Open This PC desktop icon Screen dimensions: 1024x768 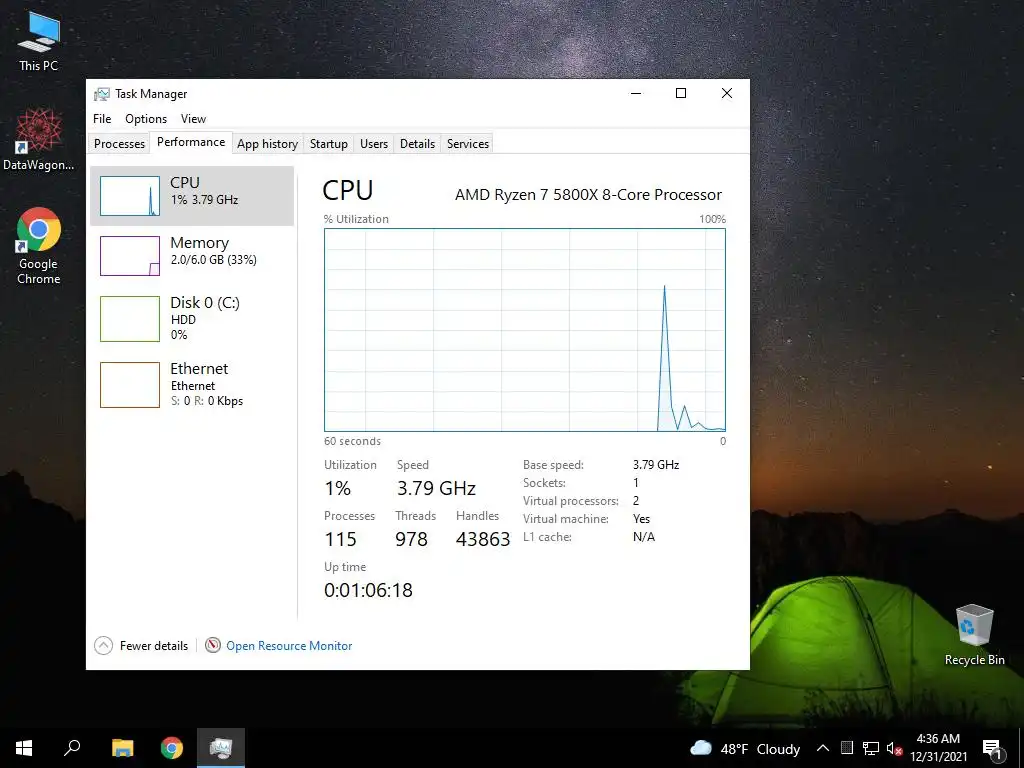(x=39, y=40)
